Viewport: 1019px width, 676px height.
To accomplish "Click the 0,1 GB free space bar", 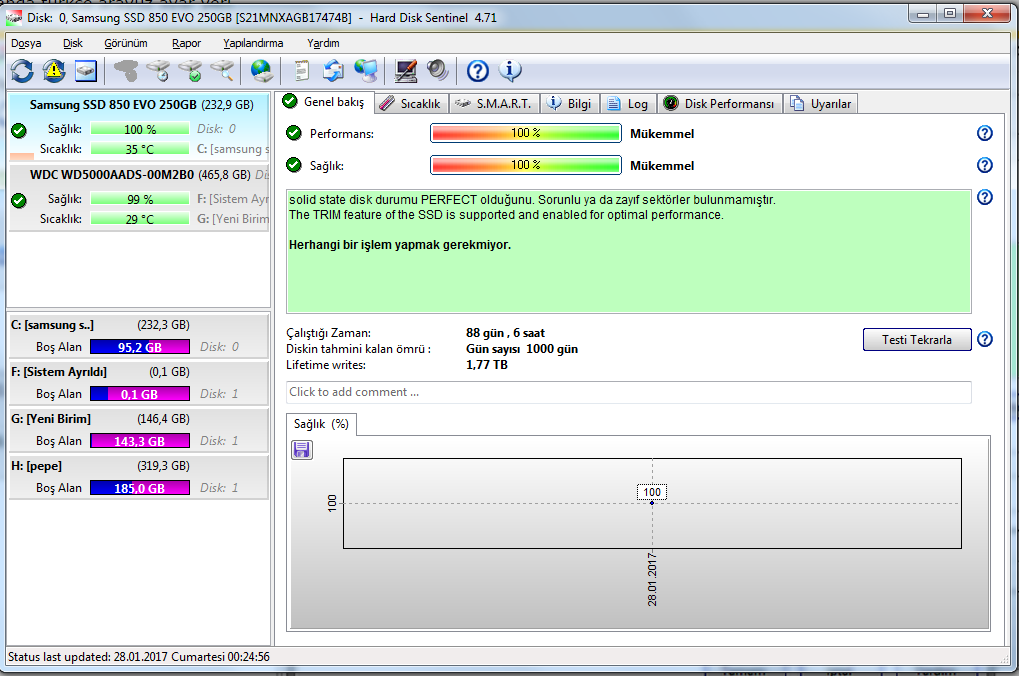I will 140,394.
